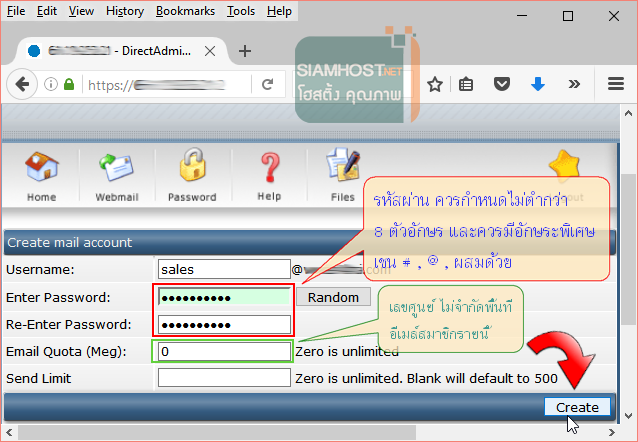Open the Bookmarks menu
Viewport: 638px width, 442px height.
[185, 11]
